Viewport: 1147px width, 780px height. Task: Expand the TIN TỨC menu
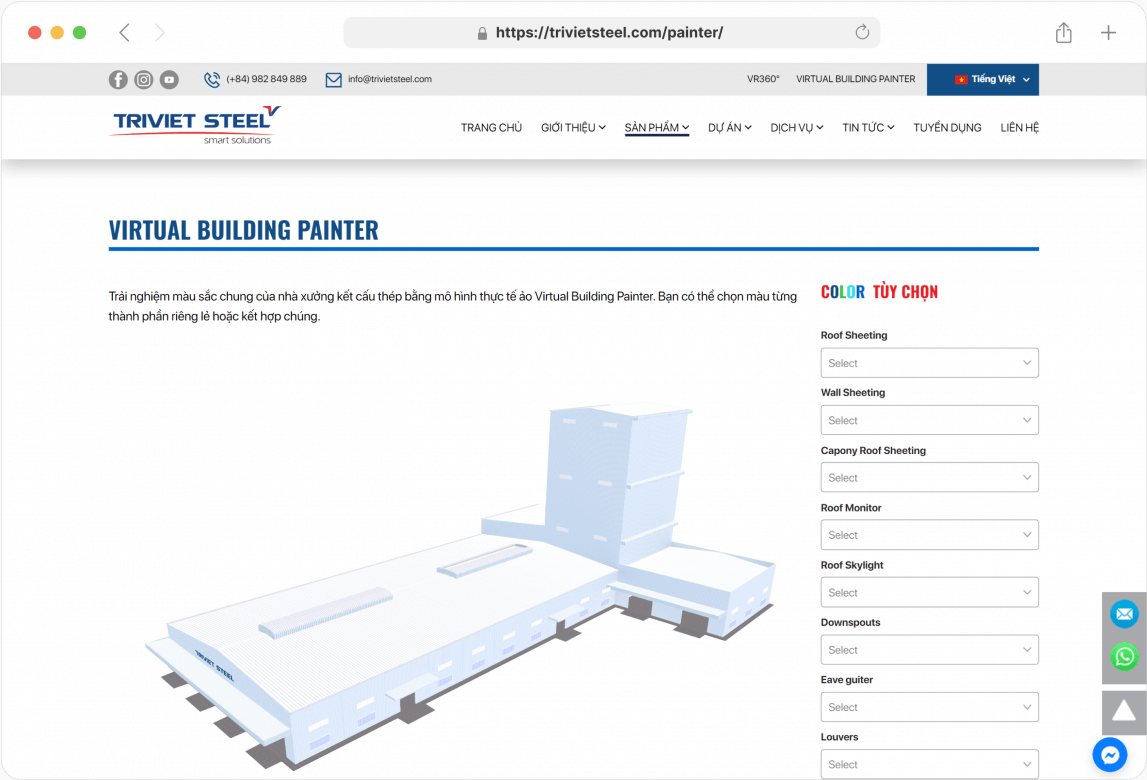868,127
